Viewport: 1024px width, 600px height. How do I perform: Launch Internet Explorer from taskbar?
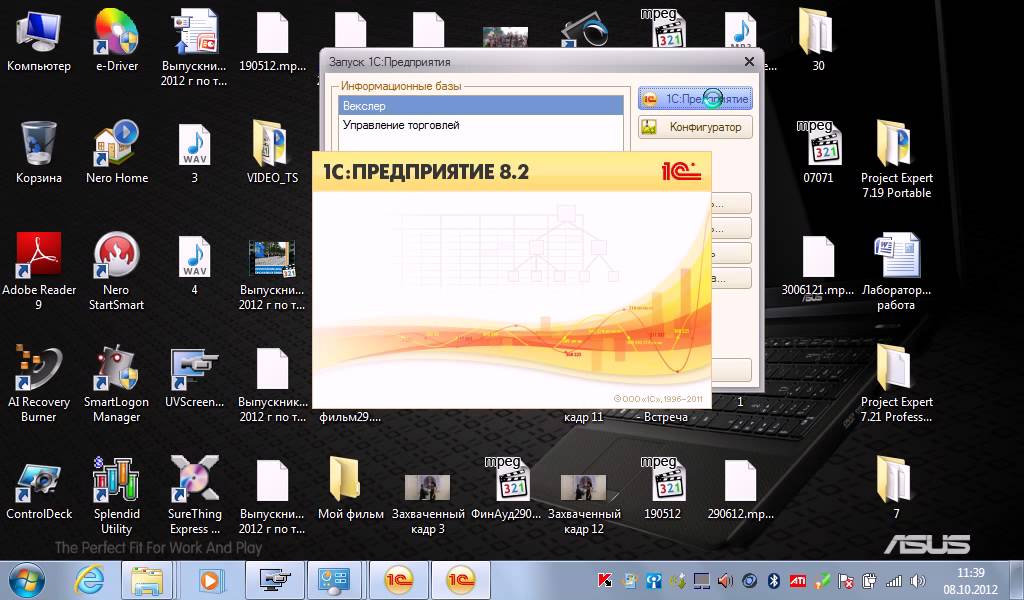(89, 580)
